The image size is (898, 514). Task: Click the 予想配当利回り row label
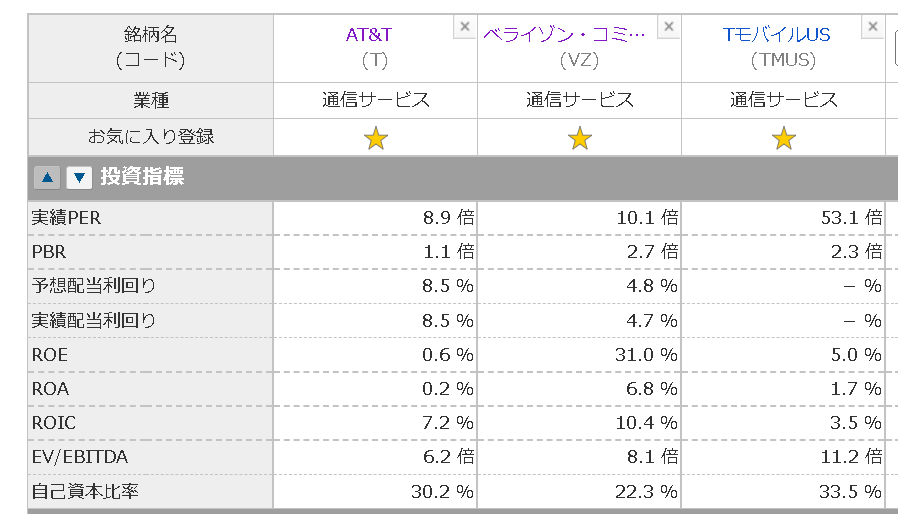coord(94,286)
